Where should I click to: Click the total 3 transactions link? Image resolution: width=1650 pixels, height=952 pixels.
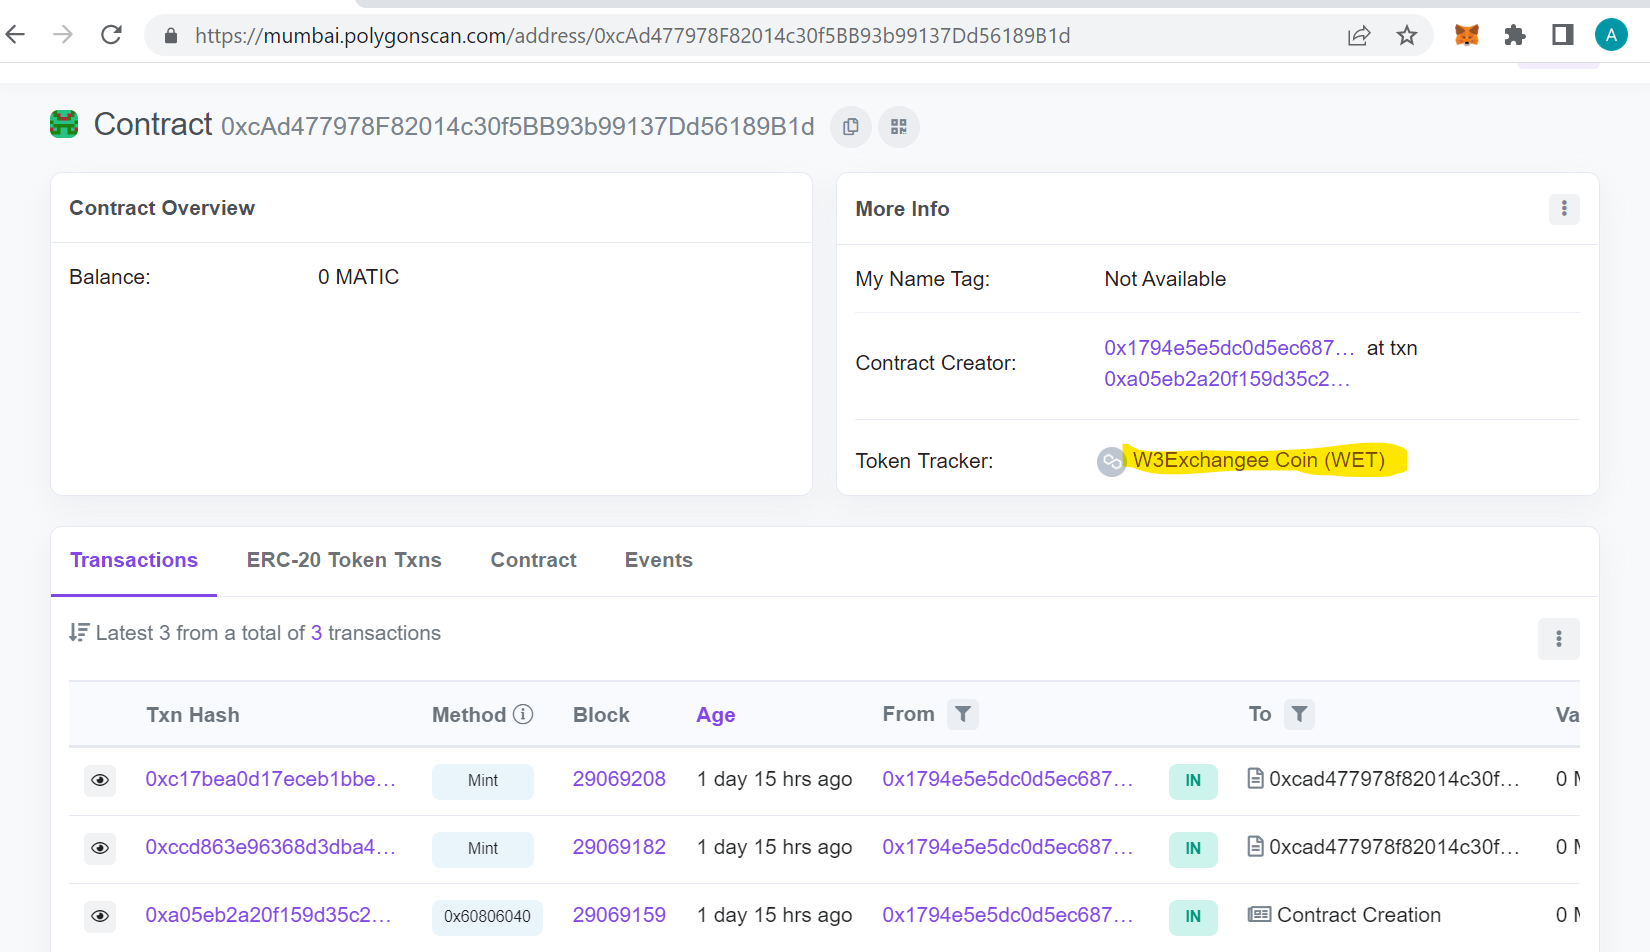pos(316,633)
